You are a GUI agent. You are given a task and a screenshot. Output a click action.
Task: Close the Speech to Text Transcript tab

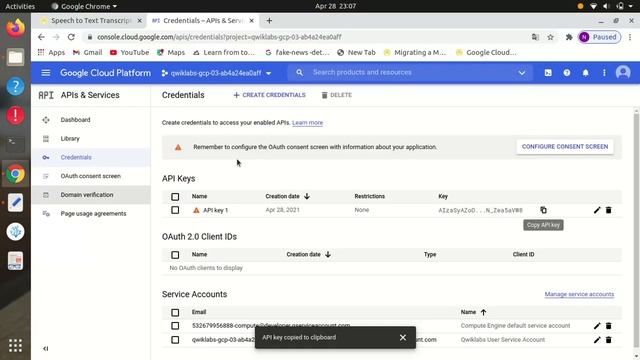click(x=139, y=20)
